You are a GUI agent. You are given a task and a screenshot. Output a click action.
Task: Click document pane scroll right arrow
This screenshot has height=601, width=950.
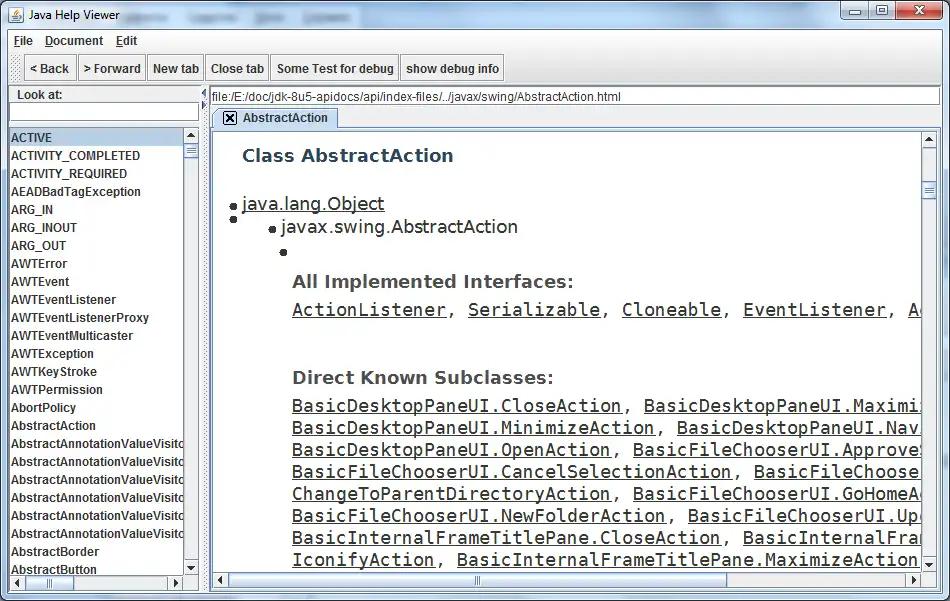(914, 580)
